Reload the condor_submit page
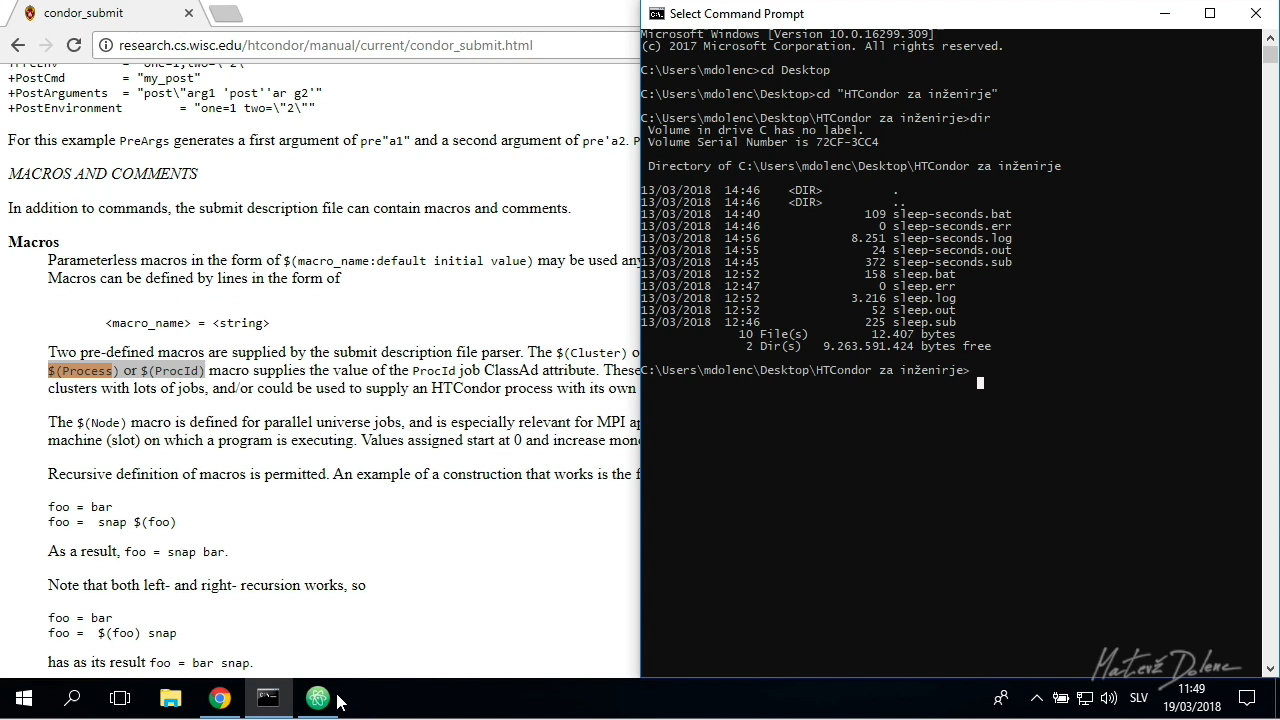 (74, 45)
